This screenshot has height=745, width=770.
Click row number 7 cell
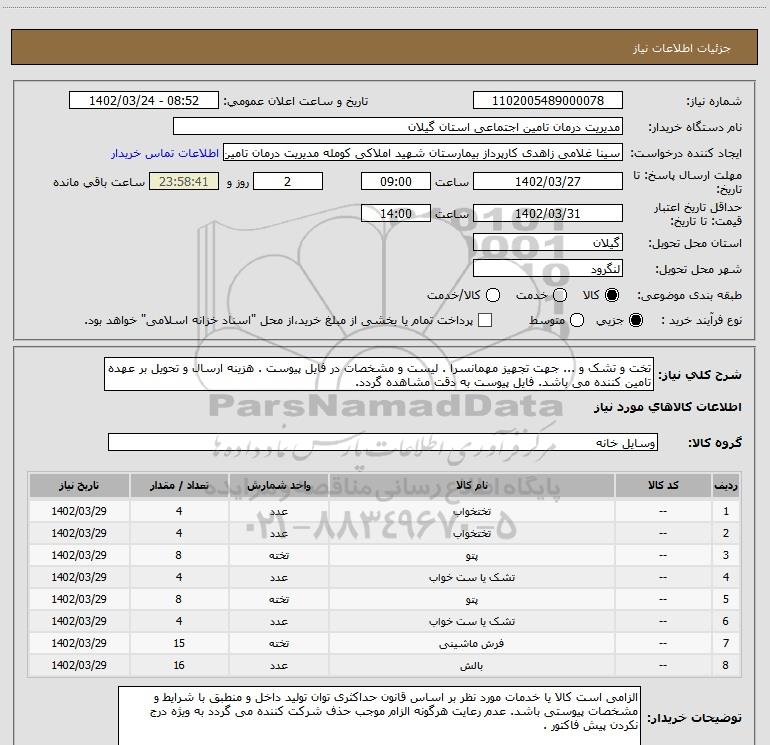(x=726, y=643)
